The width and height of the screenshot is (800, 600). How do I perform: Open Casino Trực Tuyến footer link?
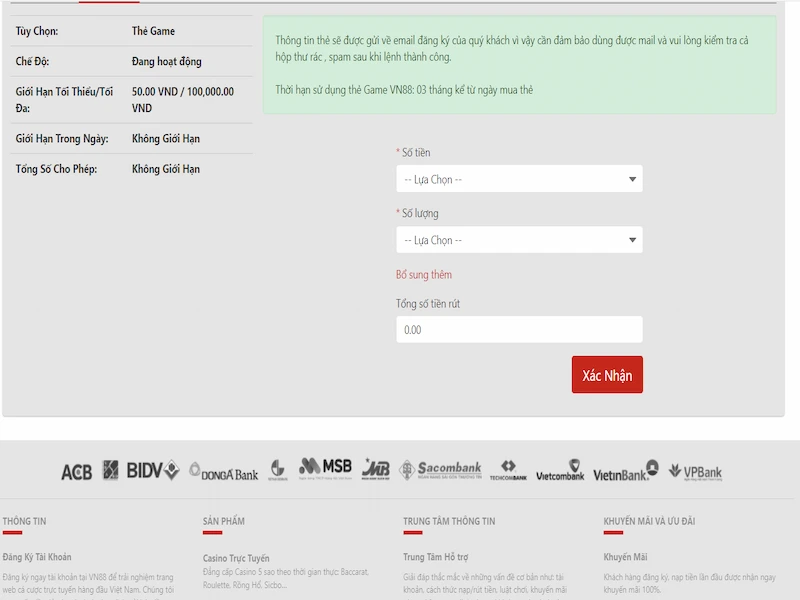236,558
